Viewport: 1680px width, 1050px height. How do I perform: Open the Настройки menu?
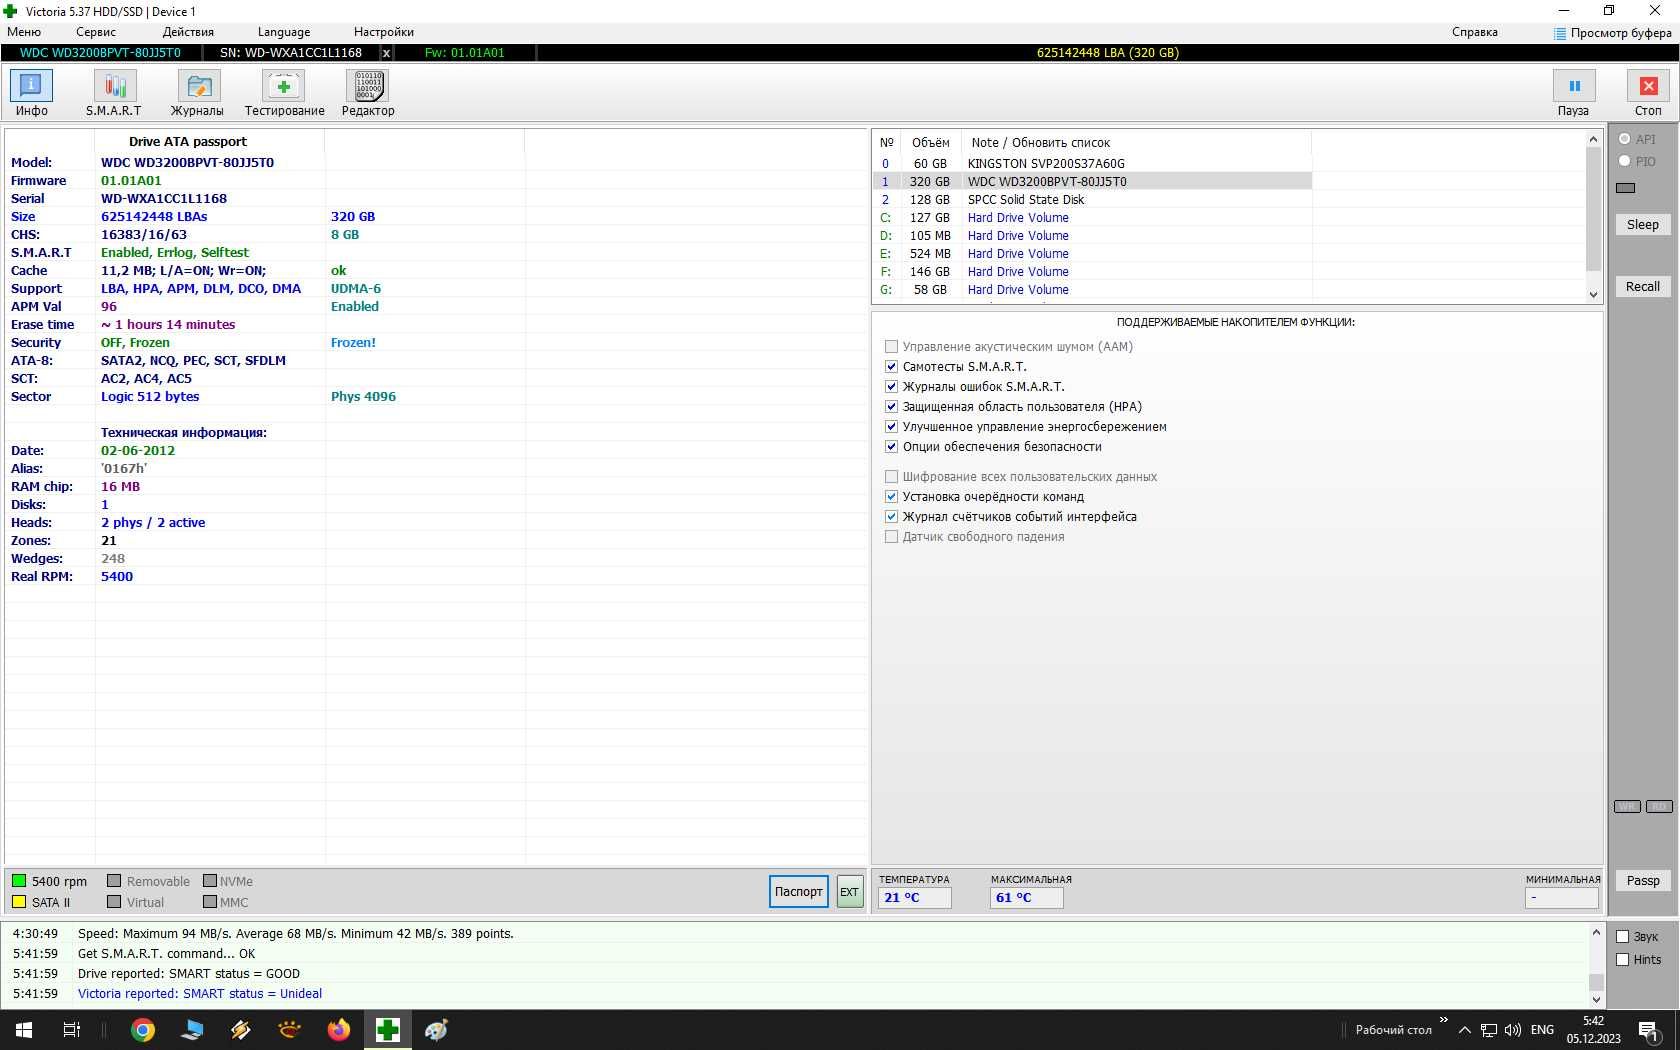384,32
